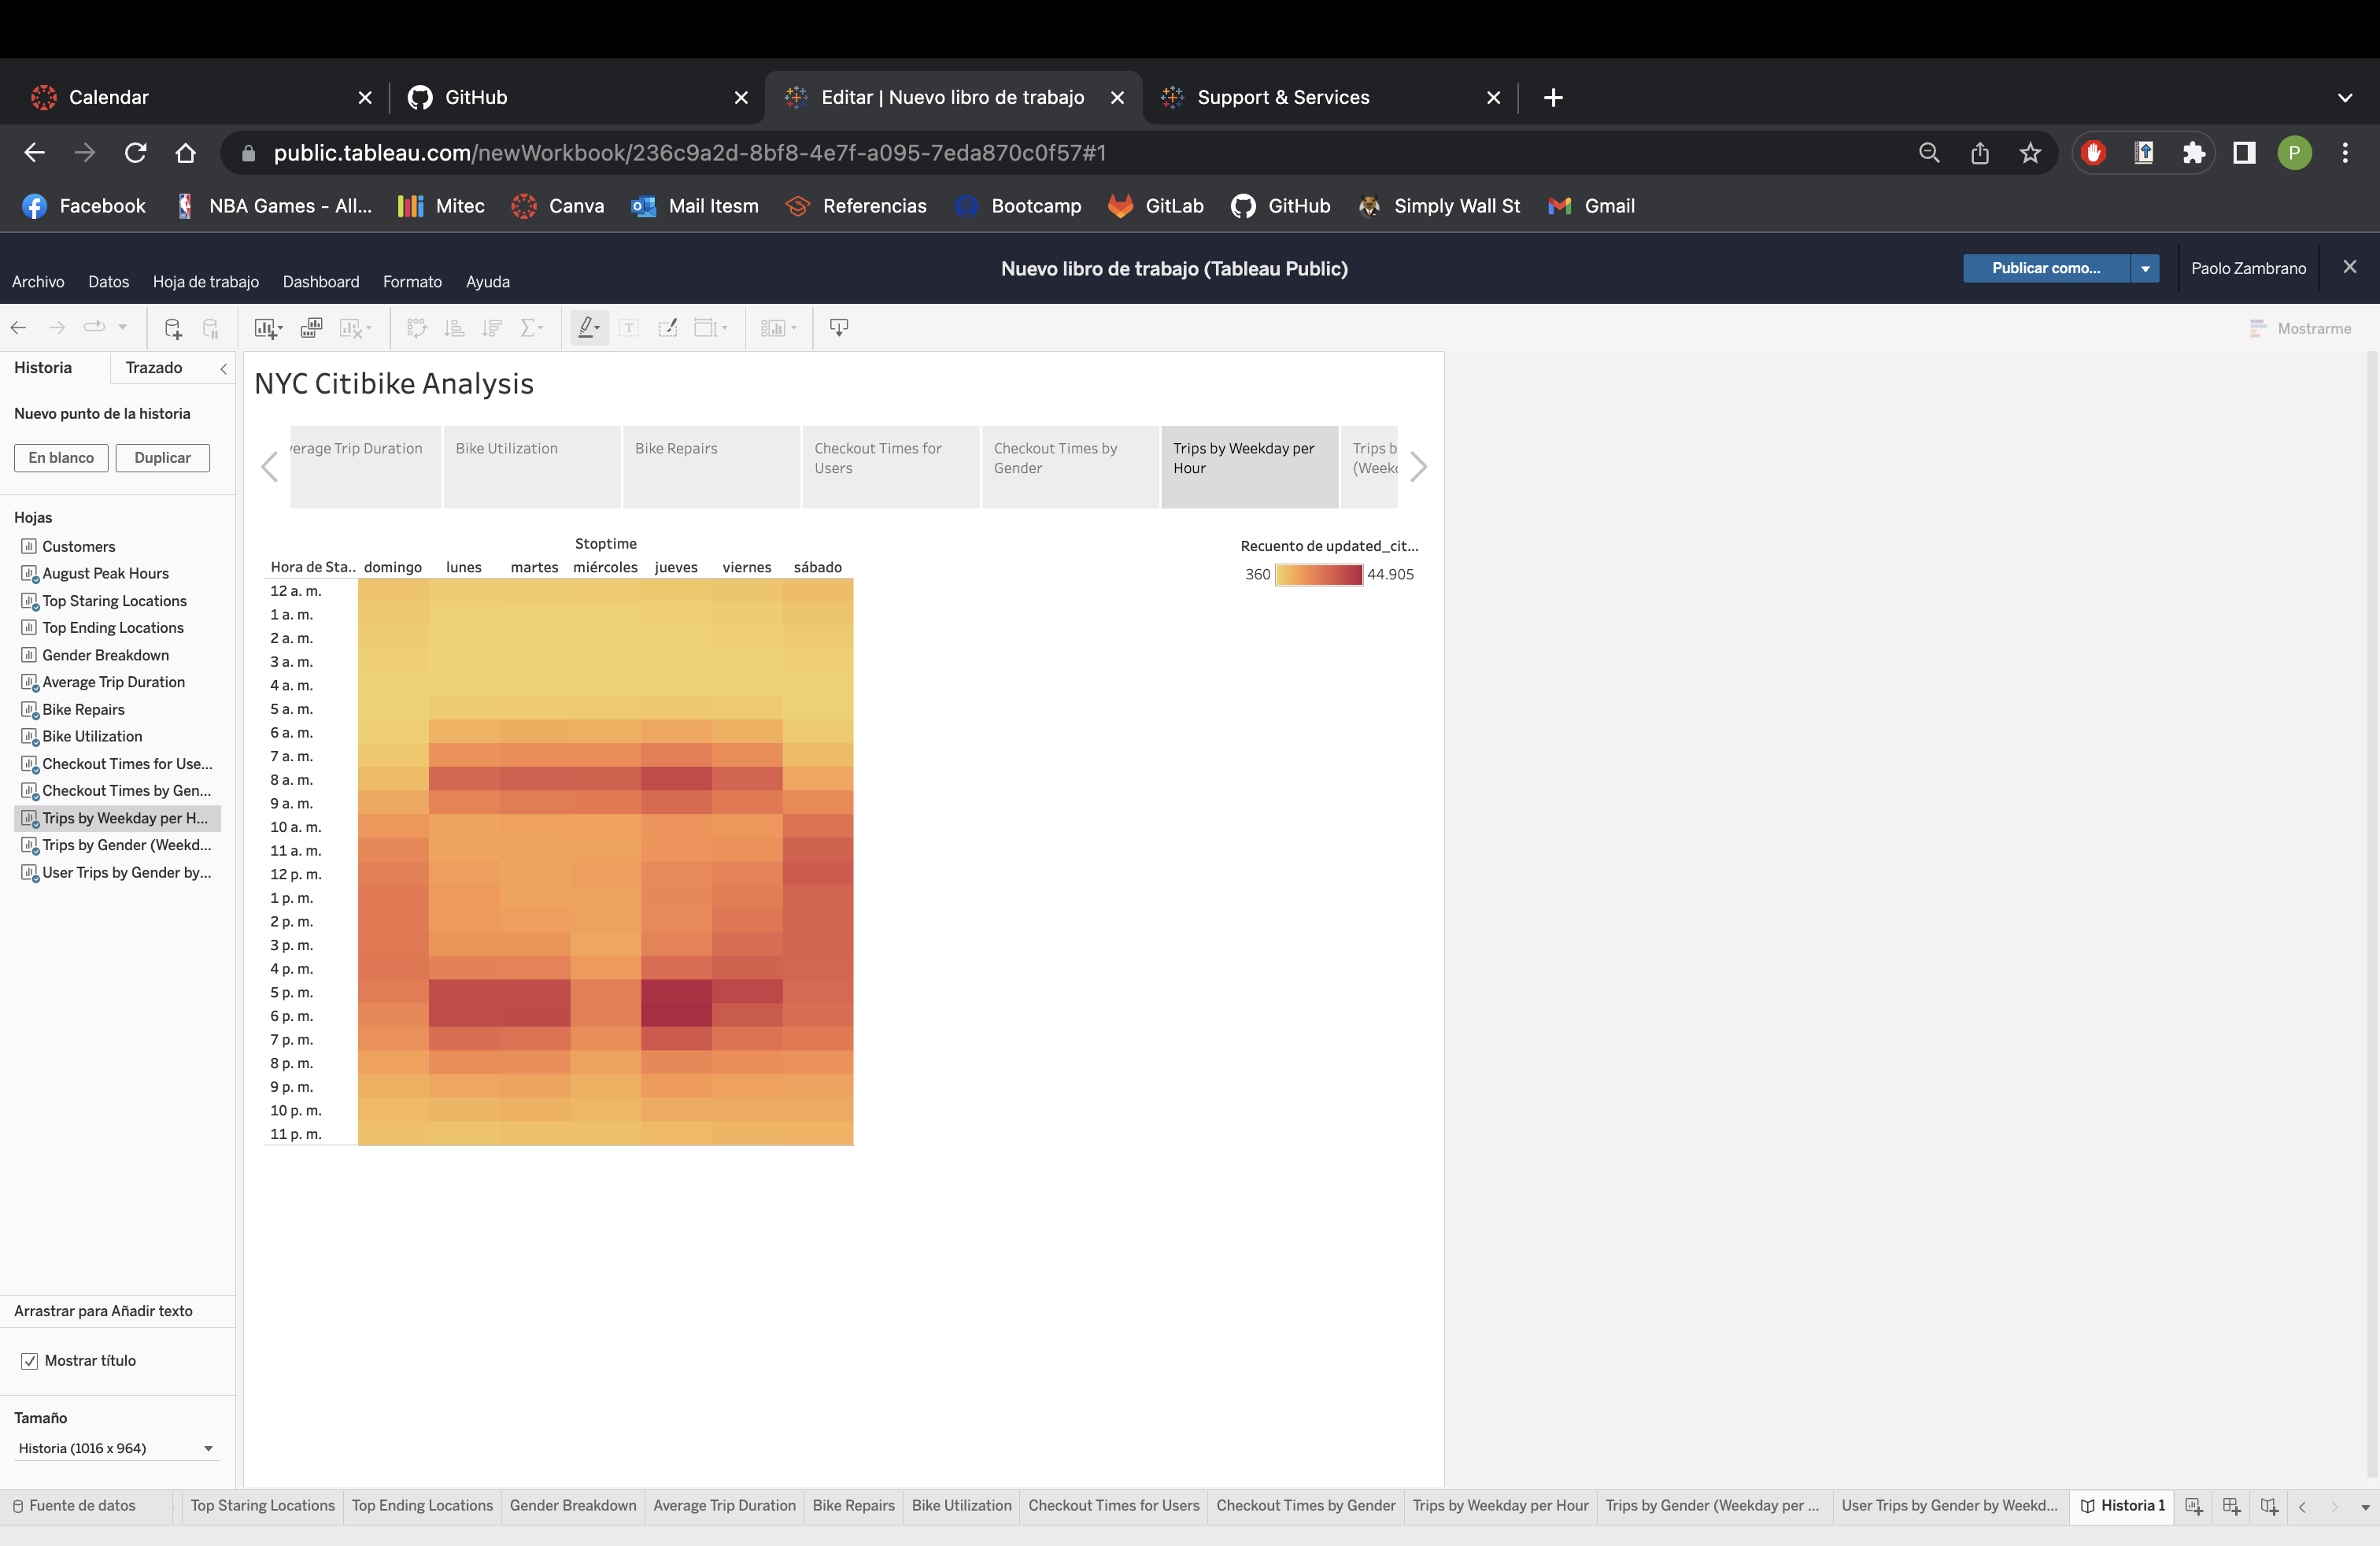Viewport: 2380px width, 1546px height.
Task: Select Gender Breakdown in Hojas list
Action: (x=105, y=655)
